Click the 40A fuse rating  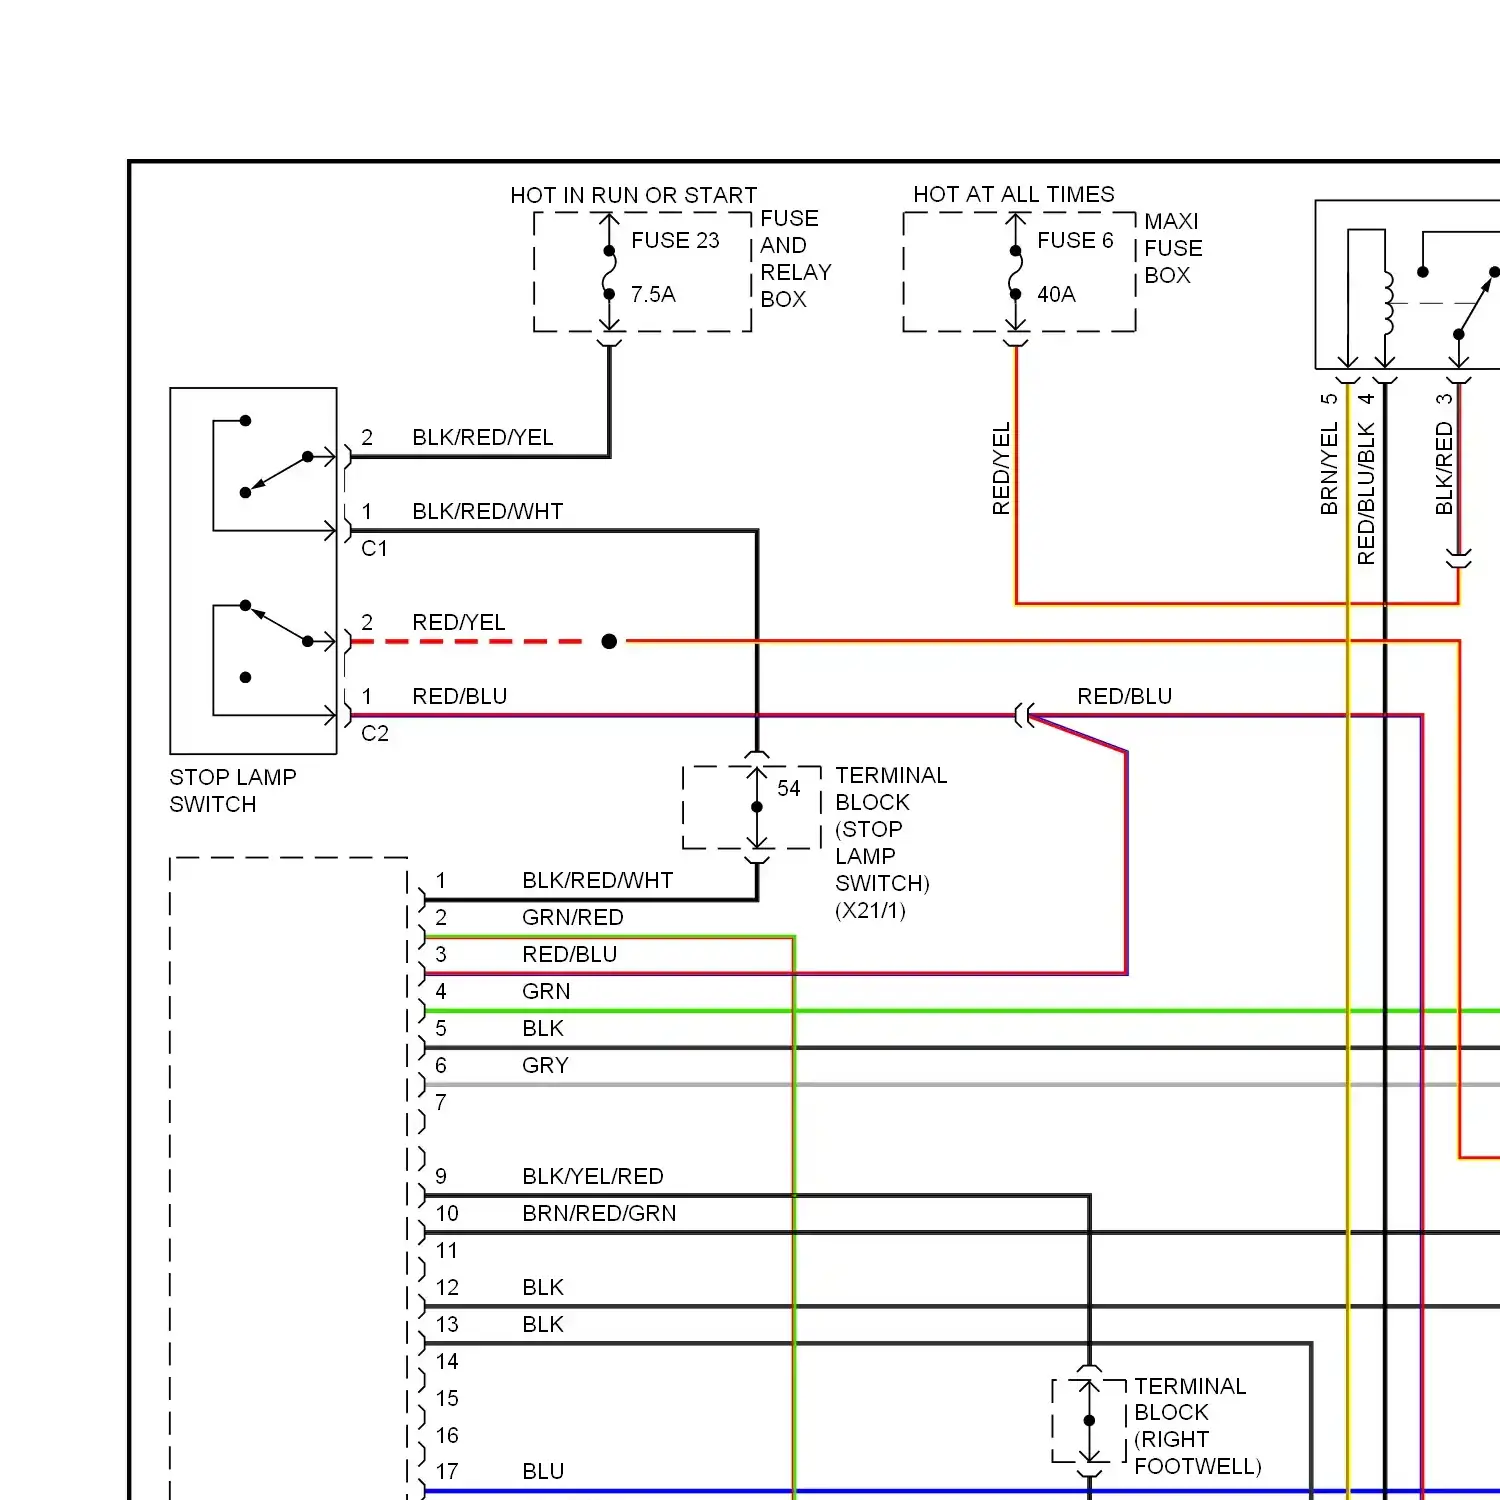tap(1056, 294)
